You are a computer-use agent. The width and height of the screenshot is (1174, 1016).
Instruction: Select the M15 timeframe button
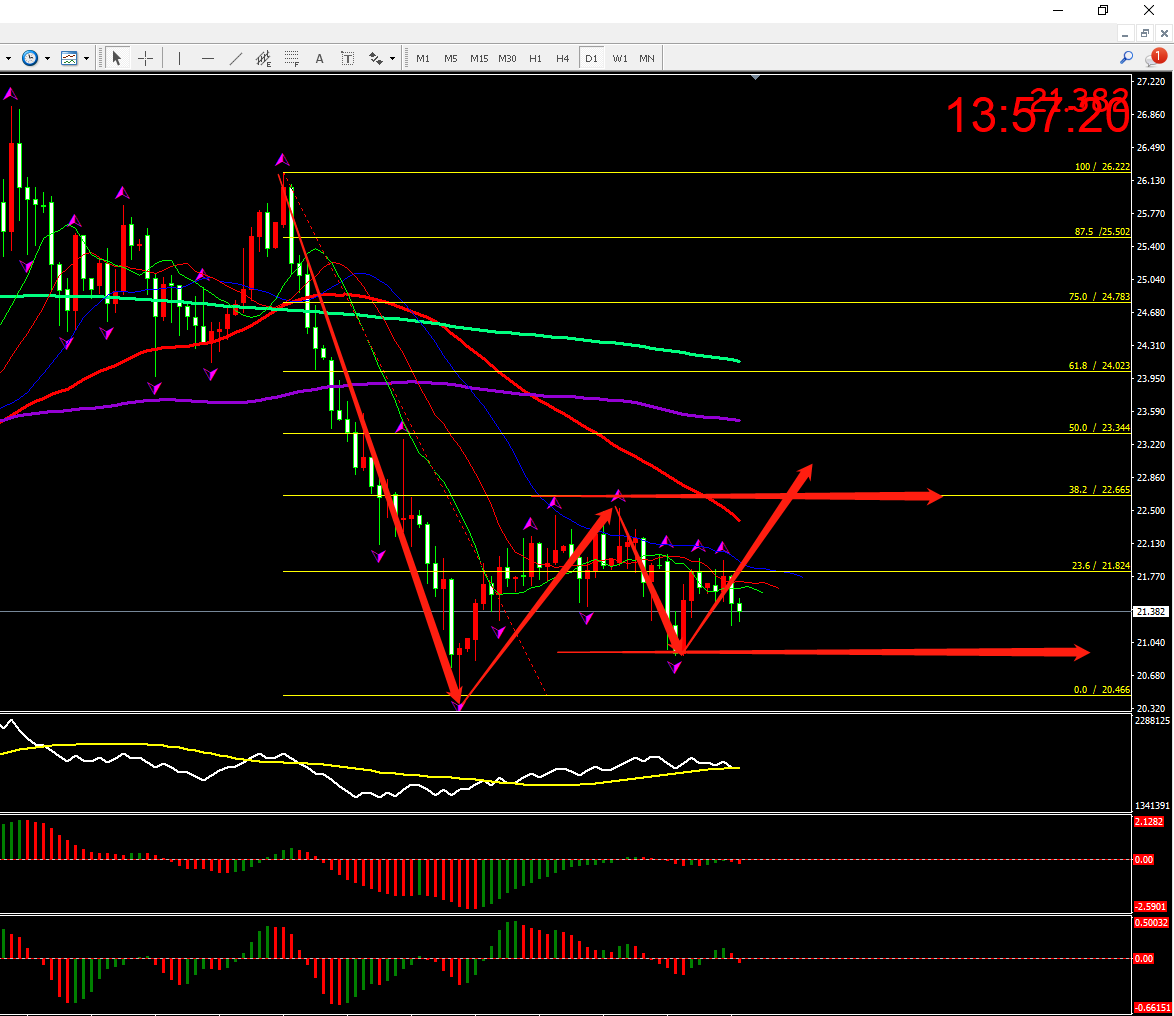(x=479, y=58)
